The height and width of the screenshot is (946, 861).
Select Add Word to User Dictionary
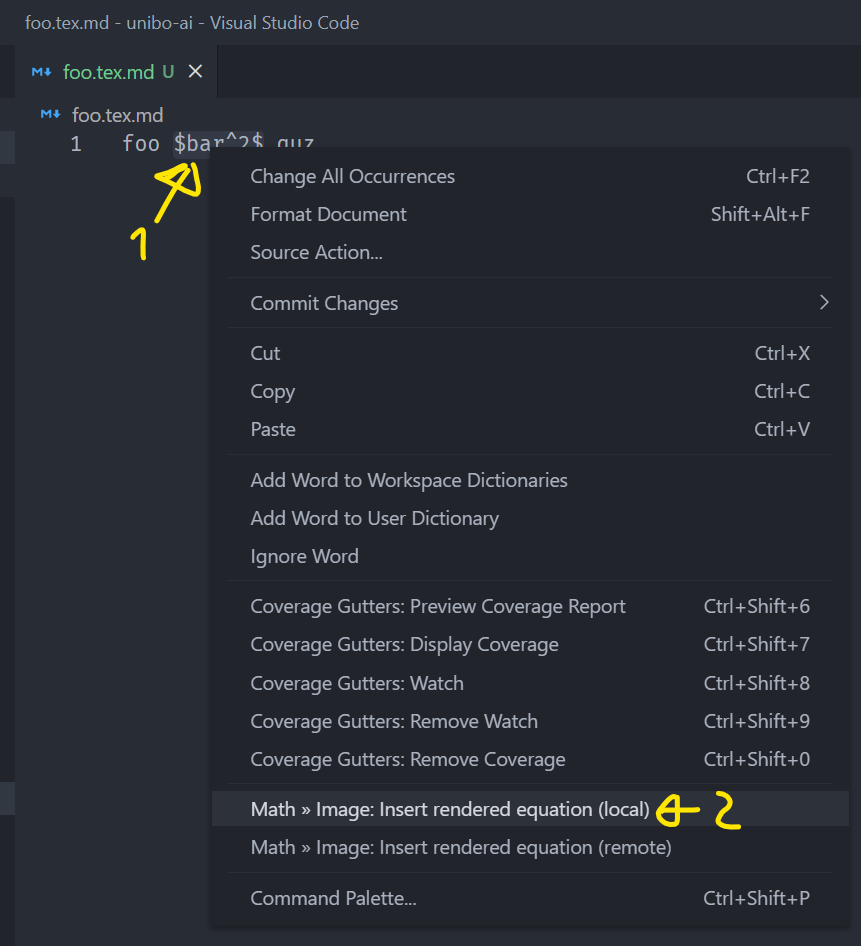pos(530,518)
